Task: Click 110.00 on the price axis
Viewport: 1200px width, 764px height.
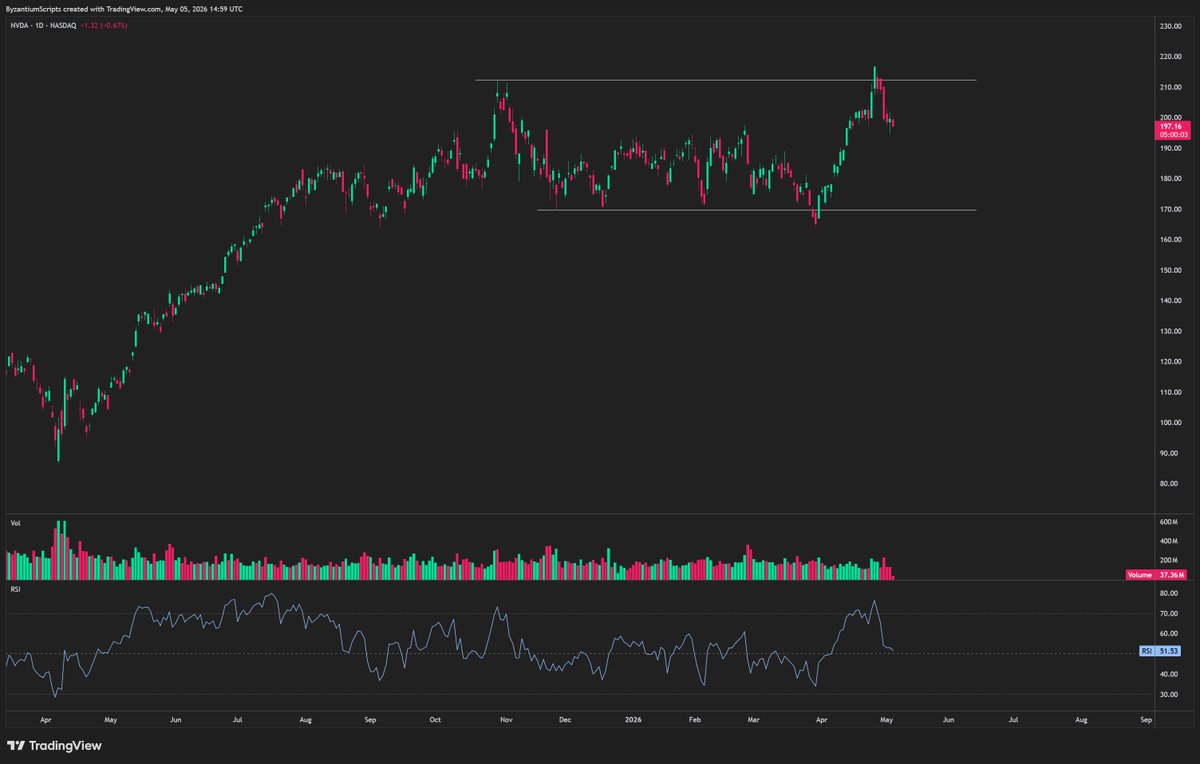Action: (1170, 392)
